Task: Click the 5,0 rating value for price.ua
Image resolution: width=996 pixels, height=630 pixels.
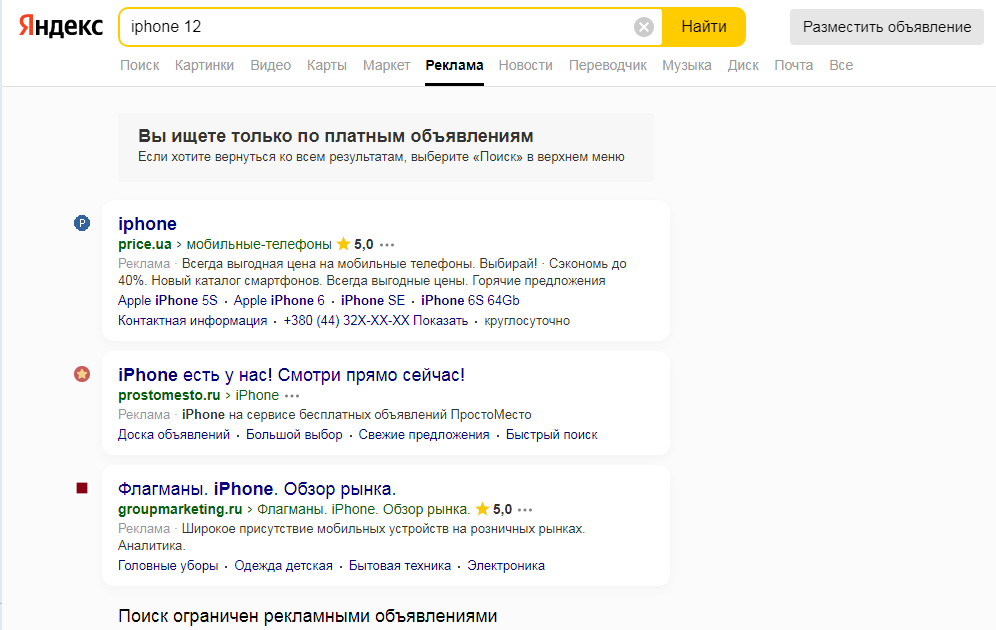Action: point(363,245)
